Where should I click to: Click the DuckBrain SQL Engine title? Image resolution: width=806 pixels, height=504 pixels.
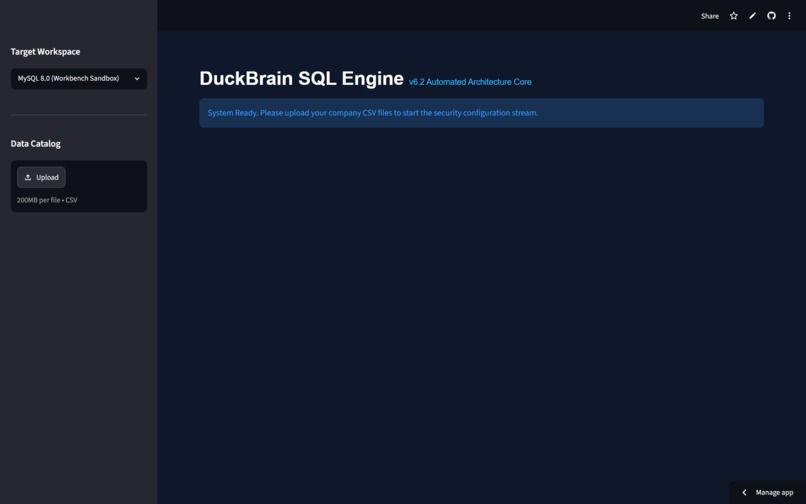pyautogui.click(x=301, y=79)
